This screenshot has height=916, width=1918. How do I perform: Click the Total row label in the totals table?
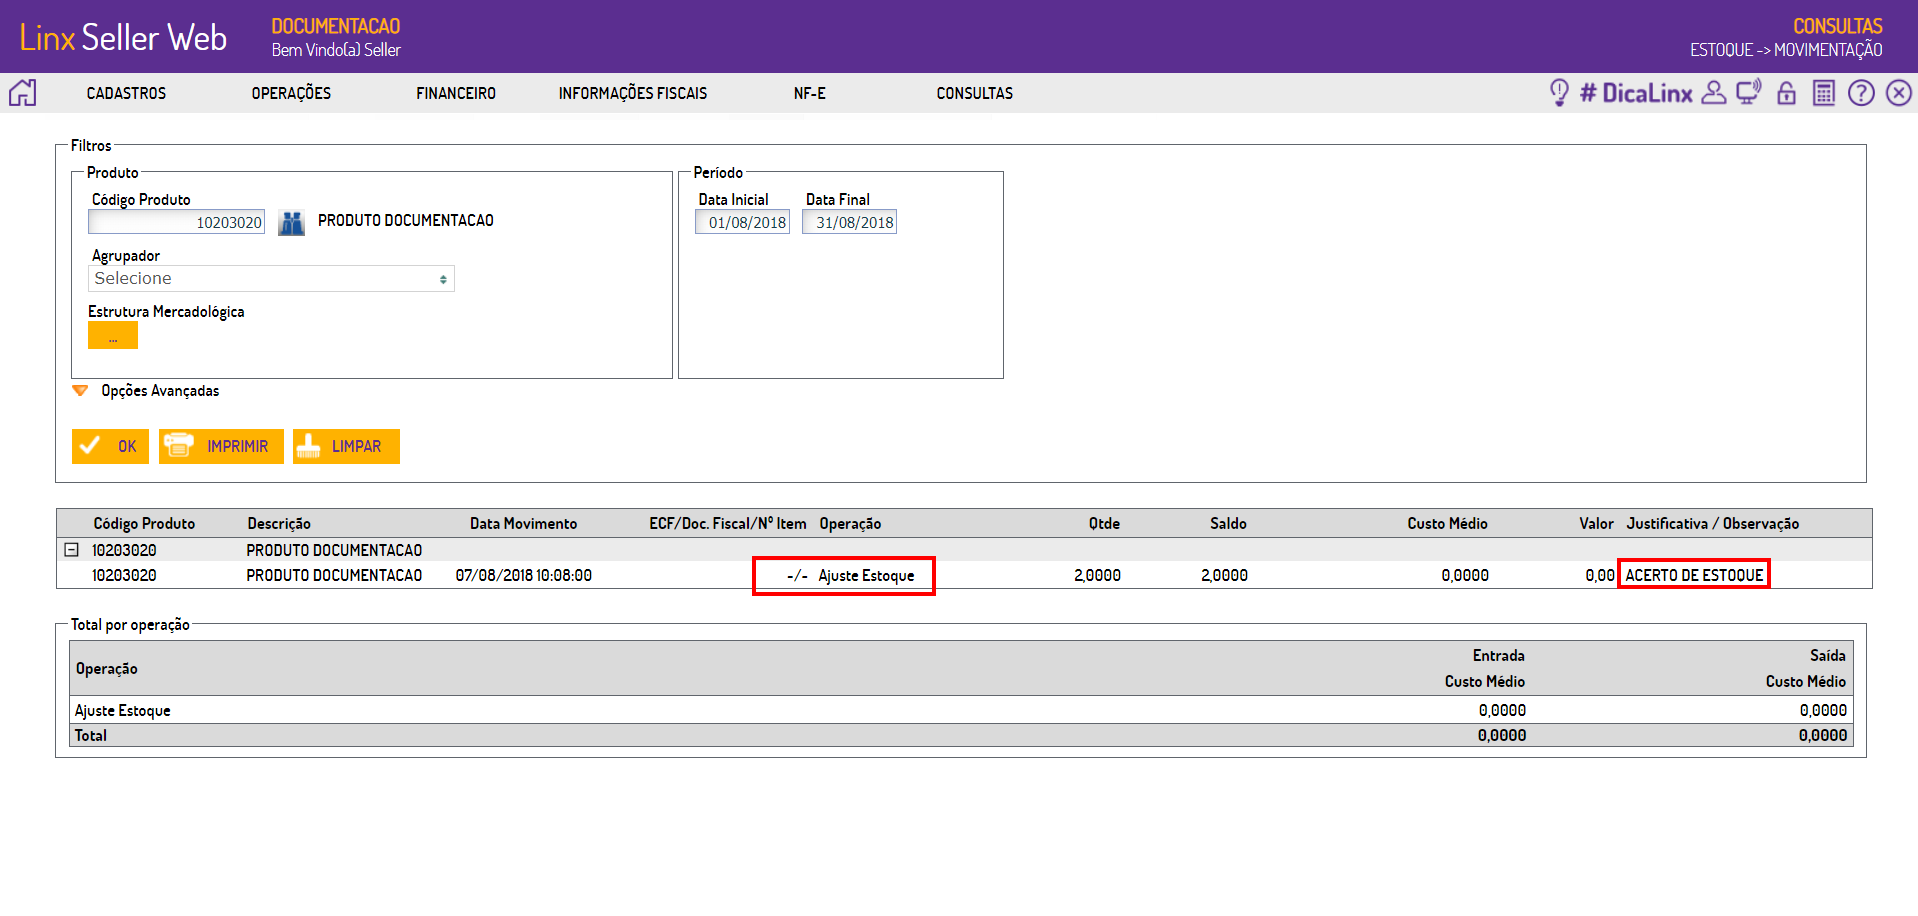(x=91, y=735)
